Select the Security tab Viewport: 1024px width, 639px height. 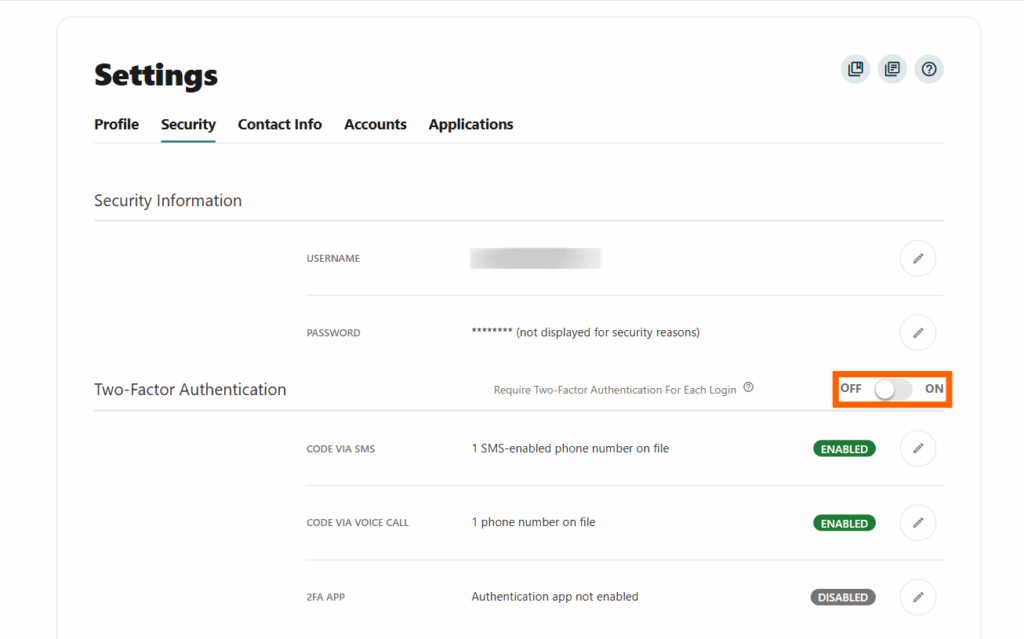click(188, 124)
